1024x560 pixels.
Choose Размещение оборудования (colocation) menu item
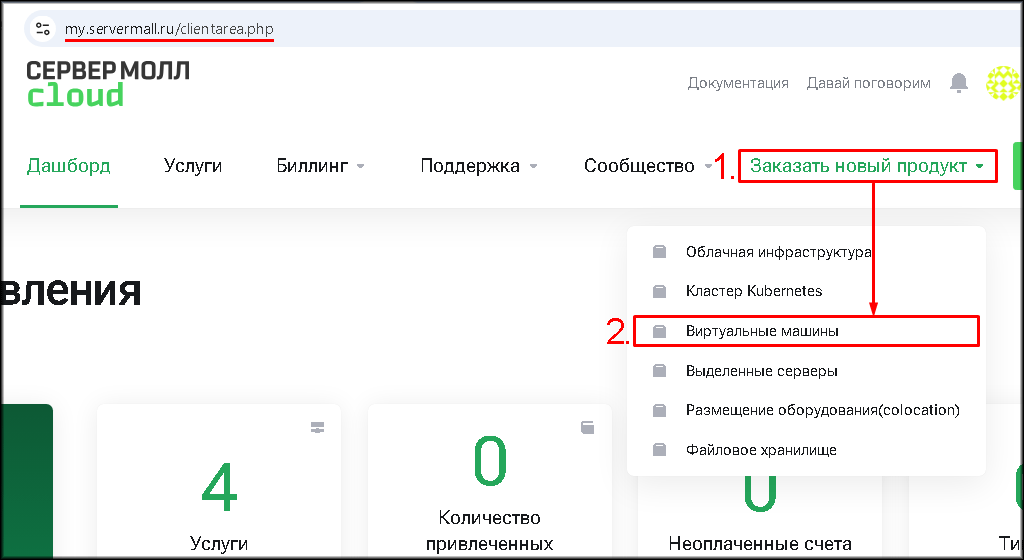[822, 411]
